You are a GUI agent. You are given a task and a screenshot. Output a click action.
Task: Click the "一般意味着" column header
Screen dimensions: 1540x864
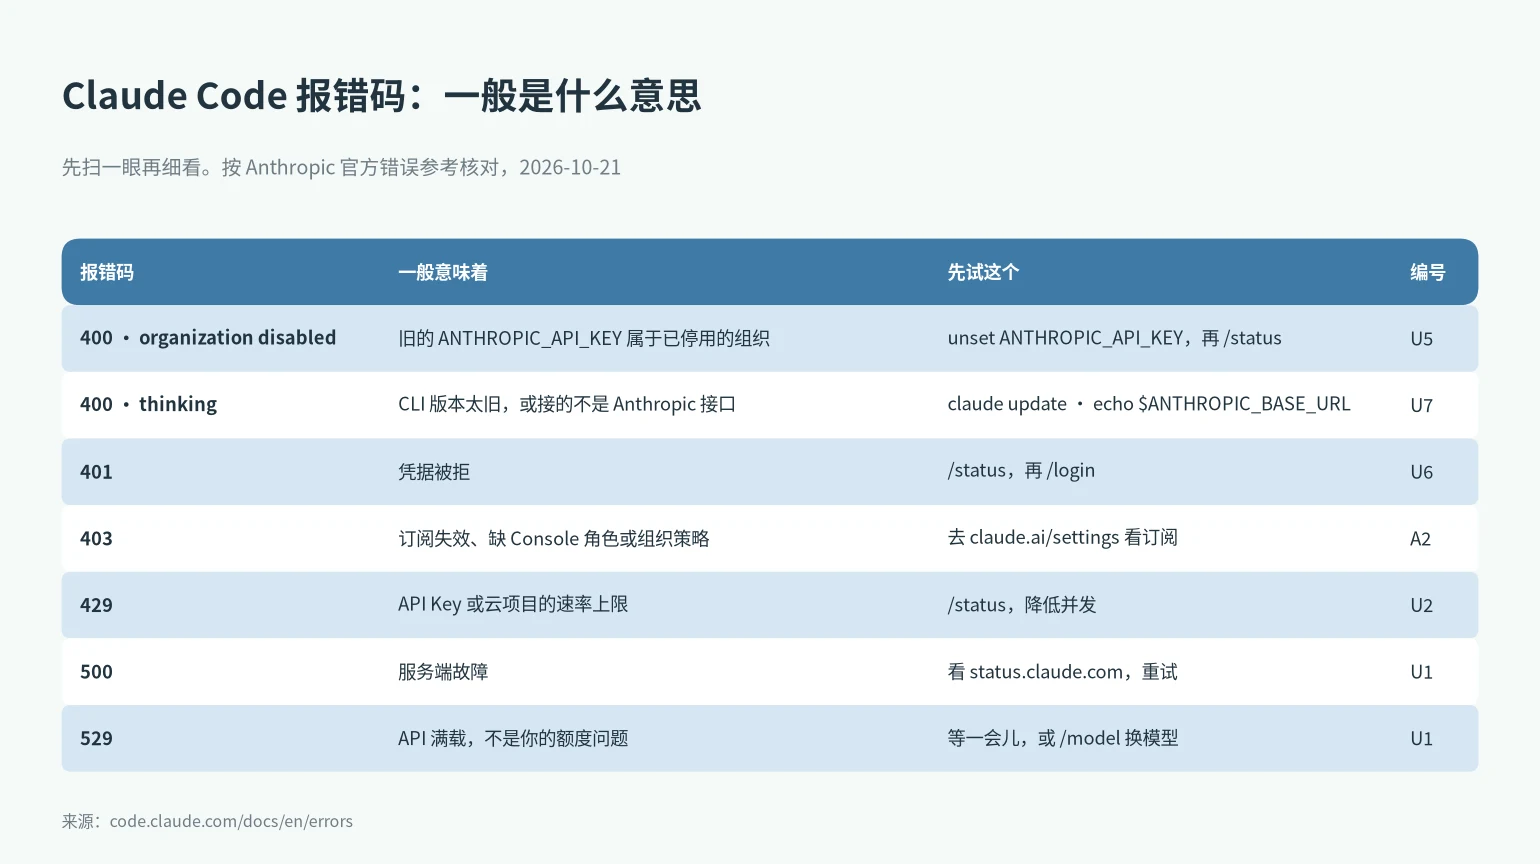(x=443, y=272)
